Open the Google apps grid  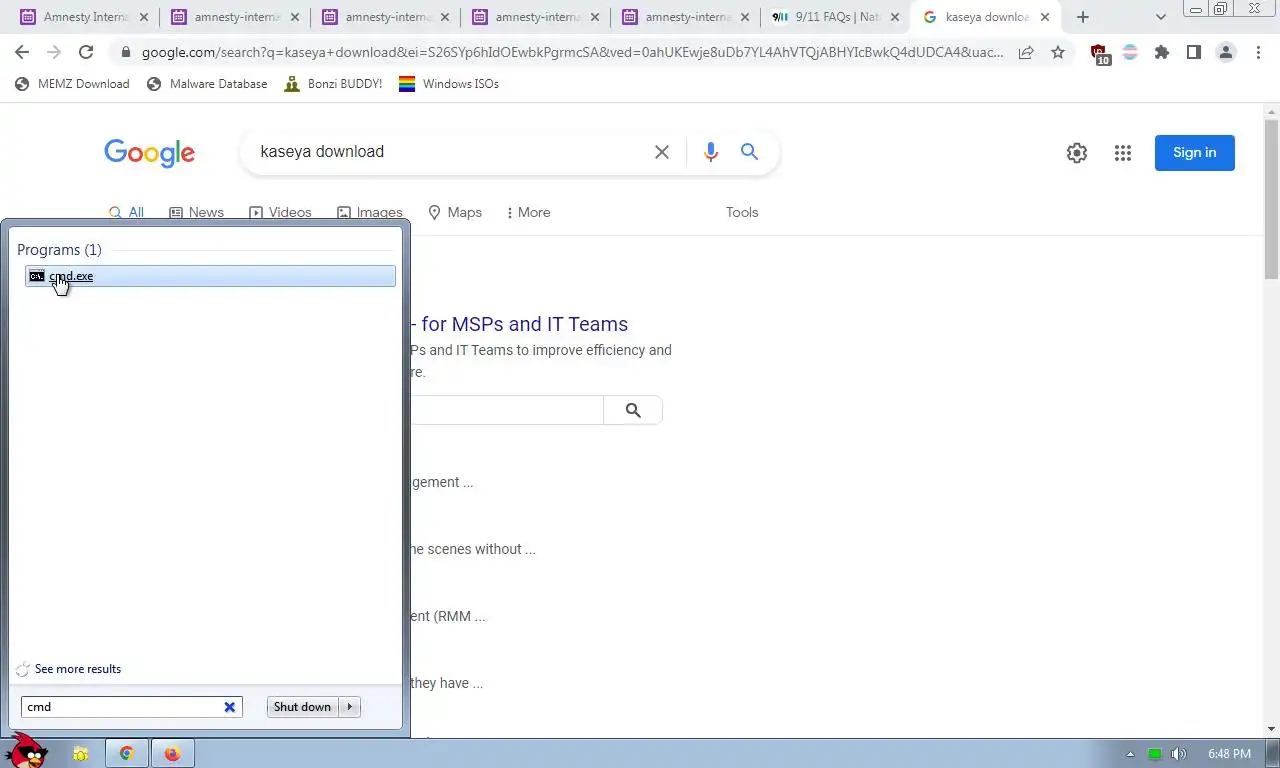(x=1123, y=153)
